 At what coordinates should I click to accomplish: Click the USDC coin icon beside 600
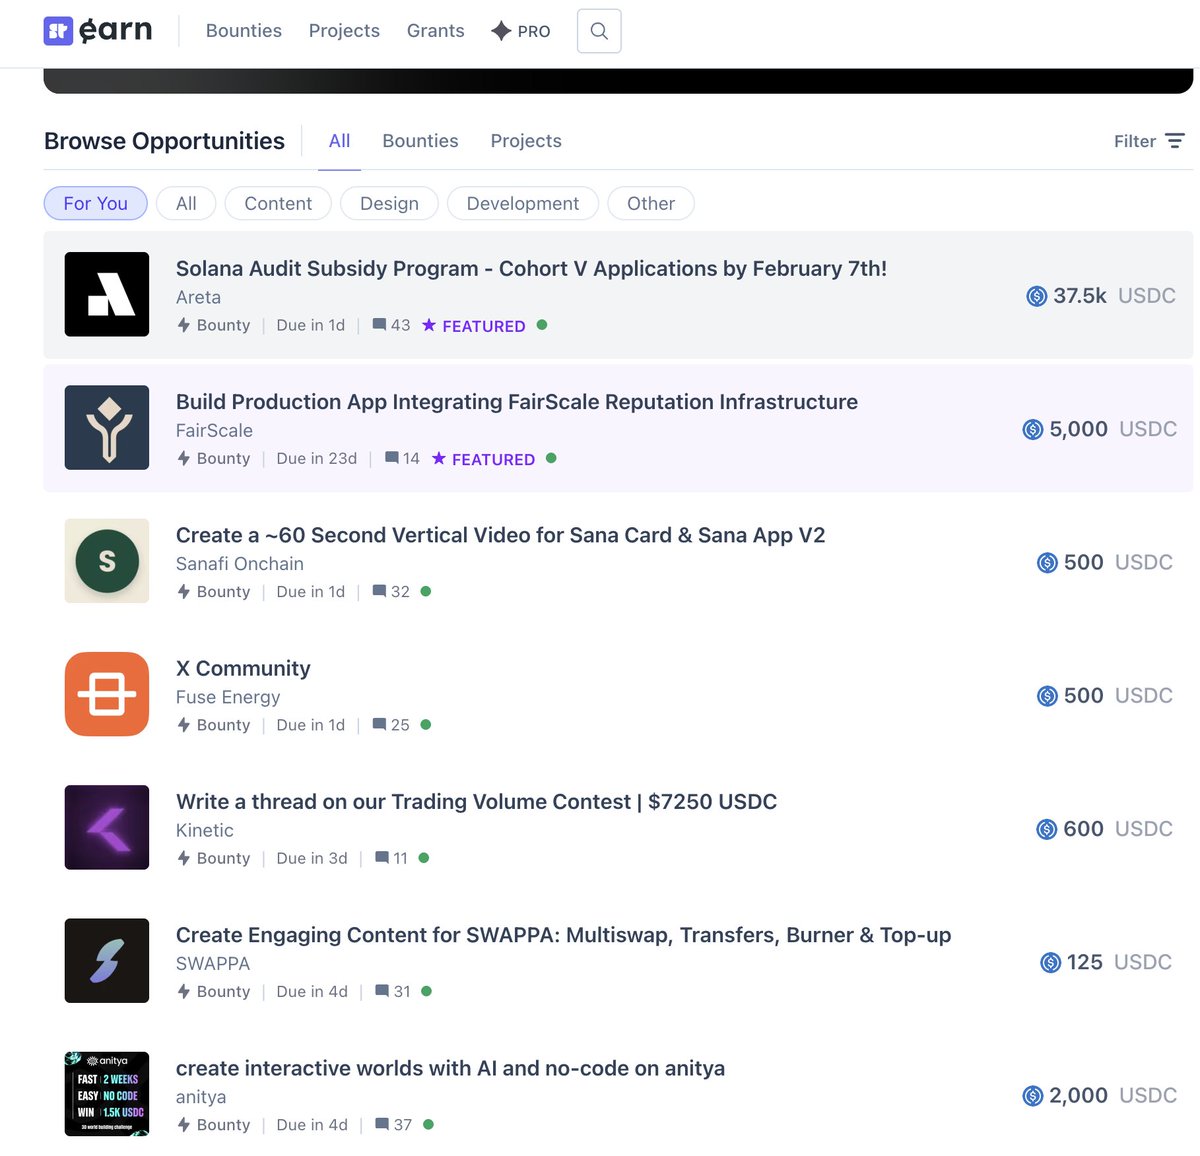(1047, 829)
